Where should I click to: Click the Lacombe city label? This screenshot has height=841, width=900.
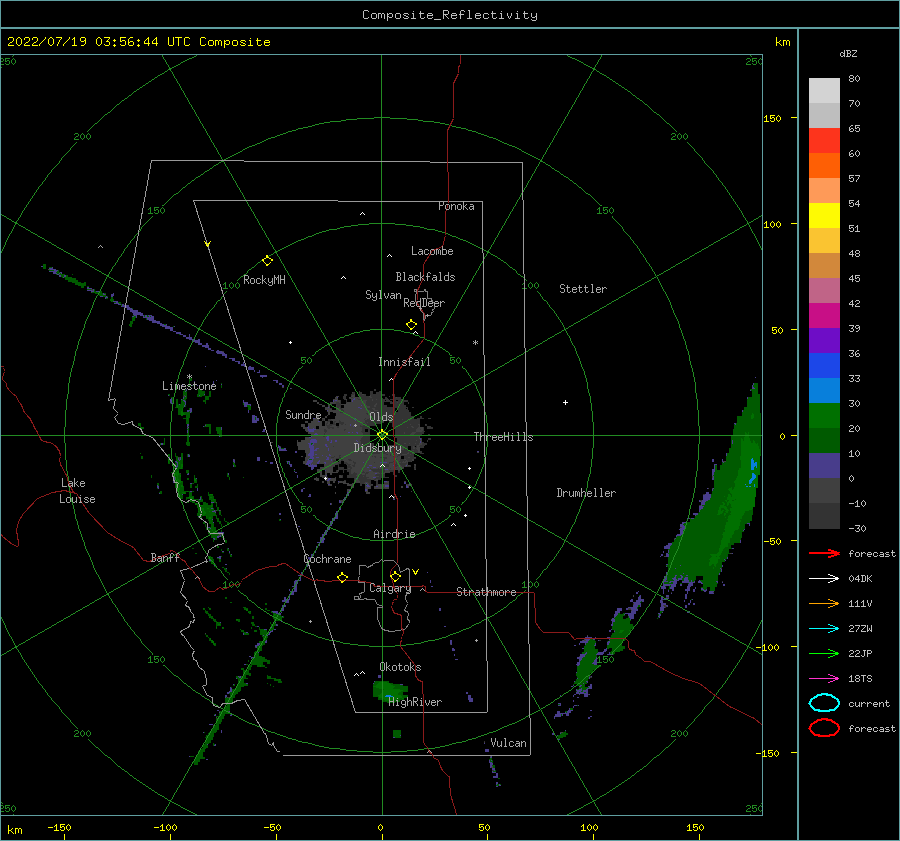[x=432, y=251]
